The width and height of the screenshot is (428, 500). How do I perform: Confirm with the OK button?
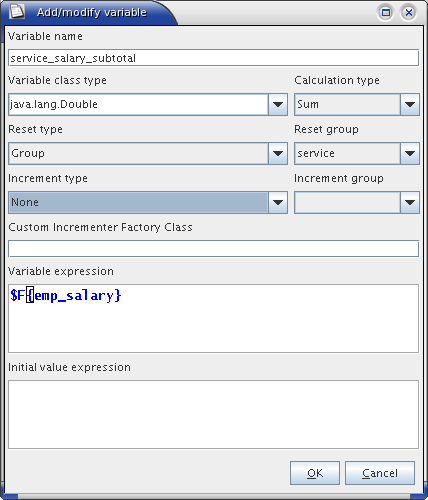click(x=315, y=473)
